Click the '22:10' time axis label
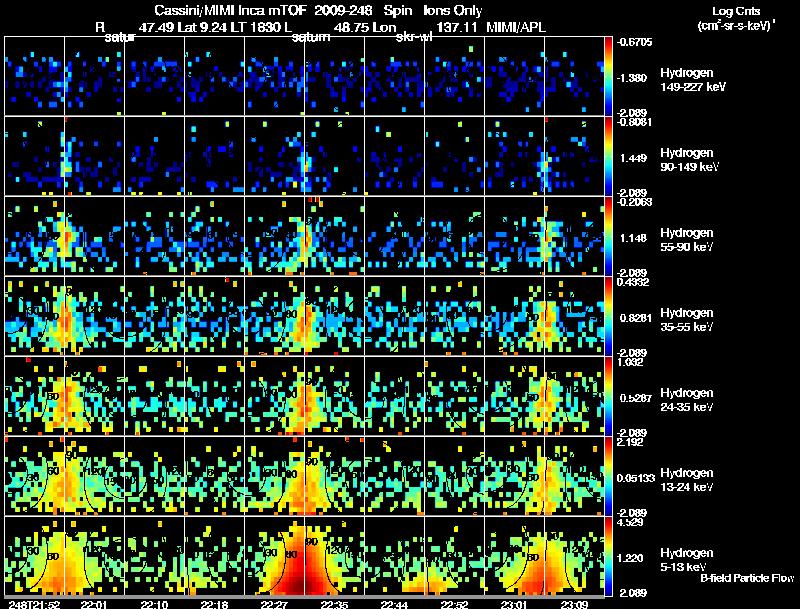The image size is (800, 609). click(154, 605)
